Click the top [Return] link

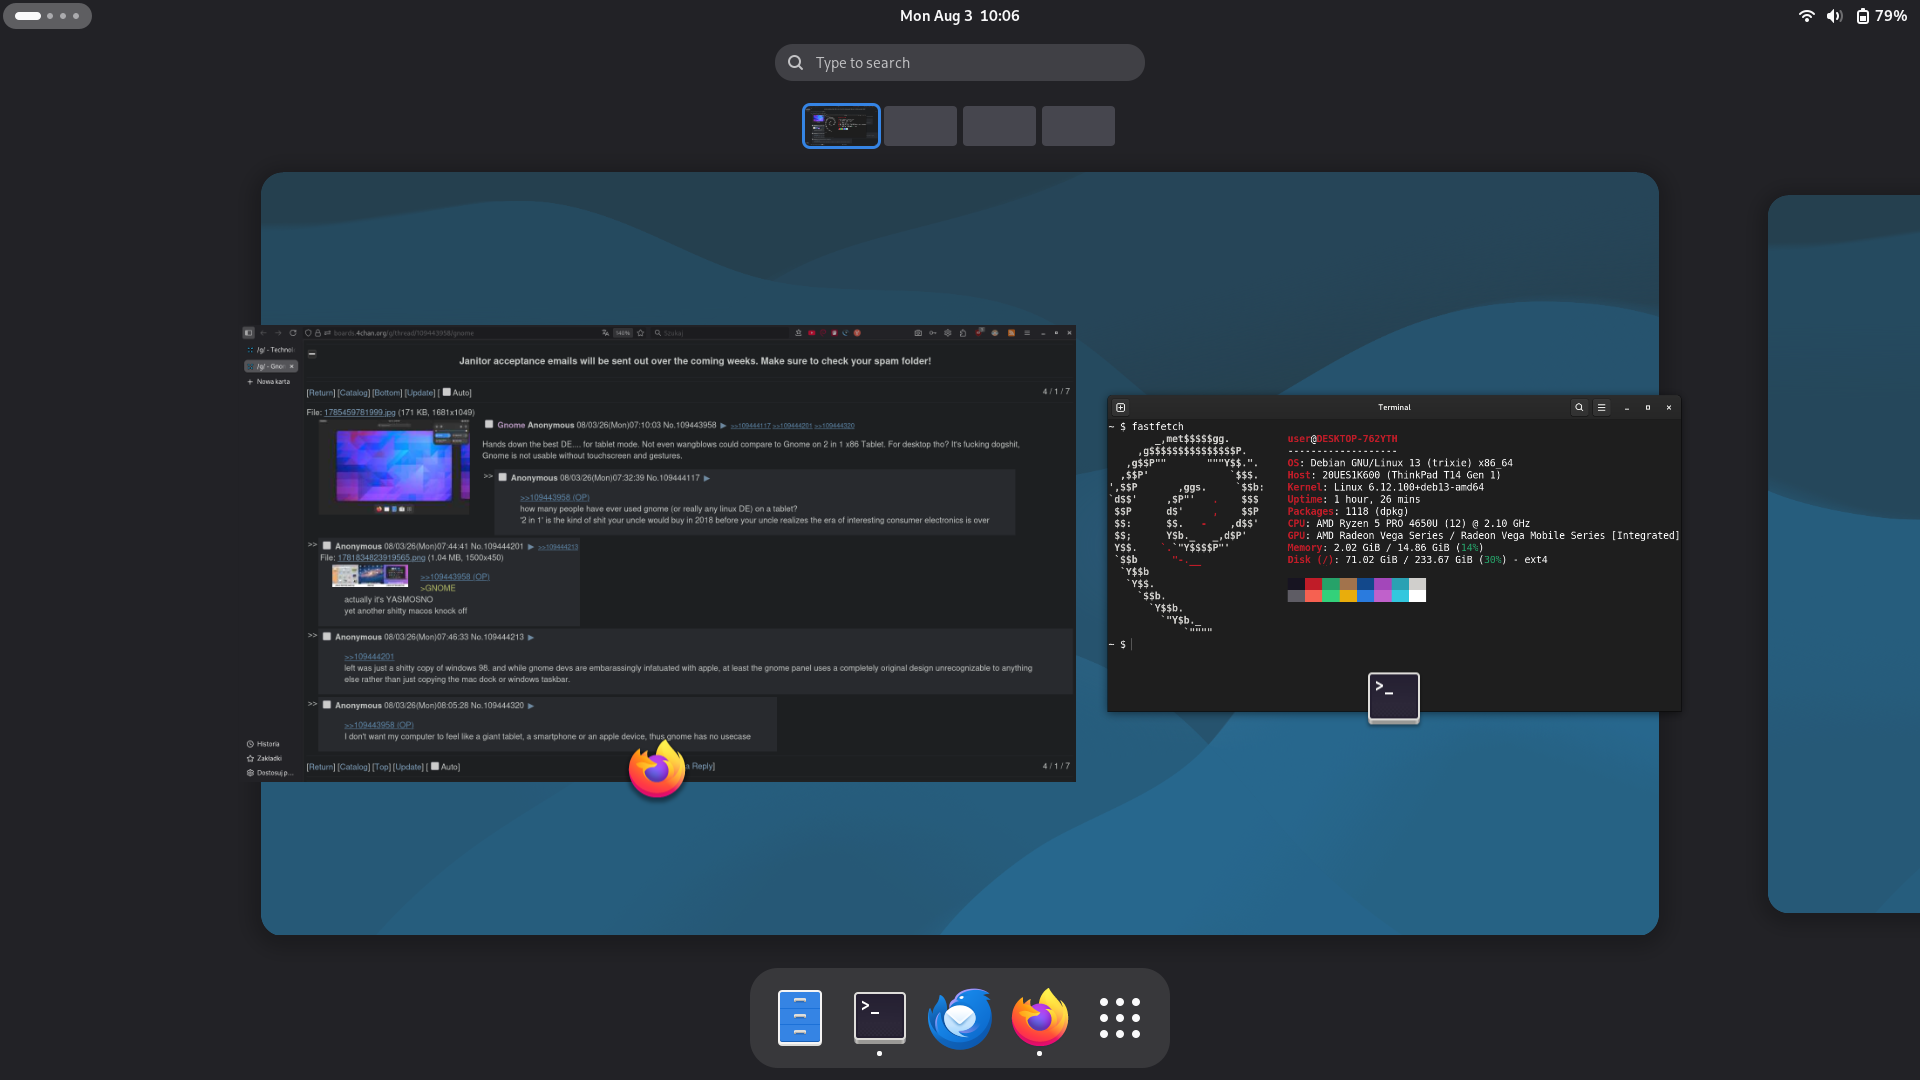pyautogui.click(x=321, y=393)
